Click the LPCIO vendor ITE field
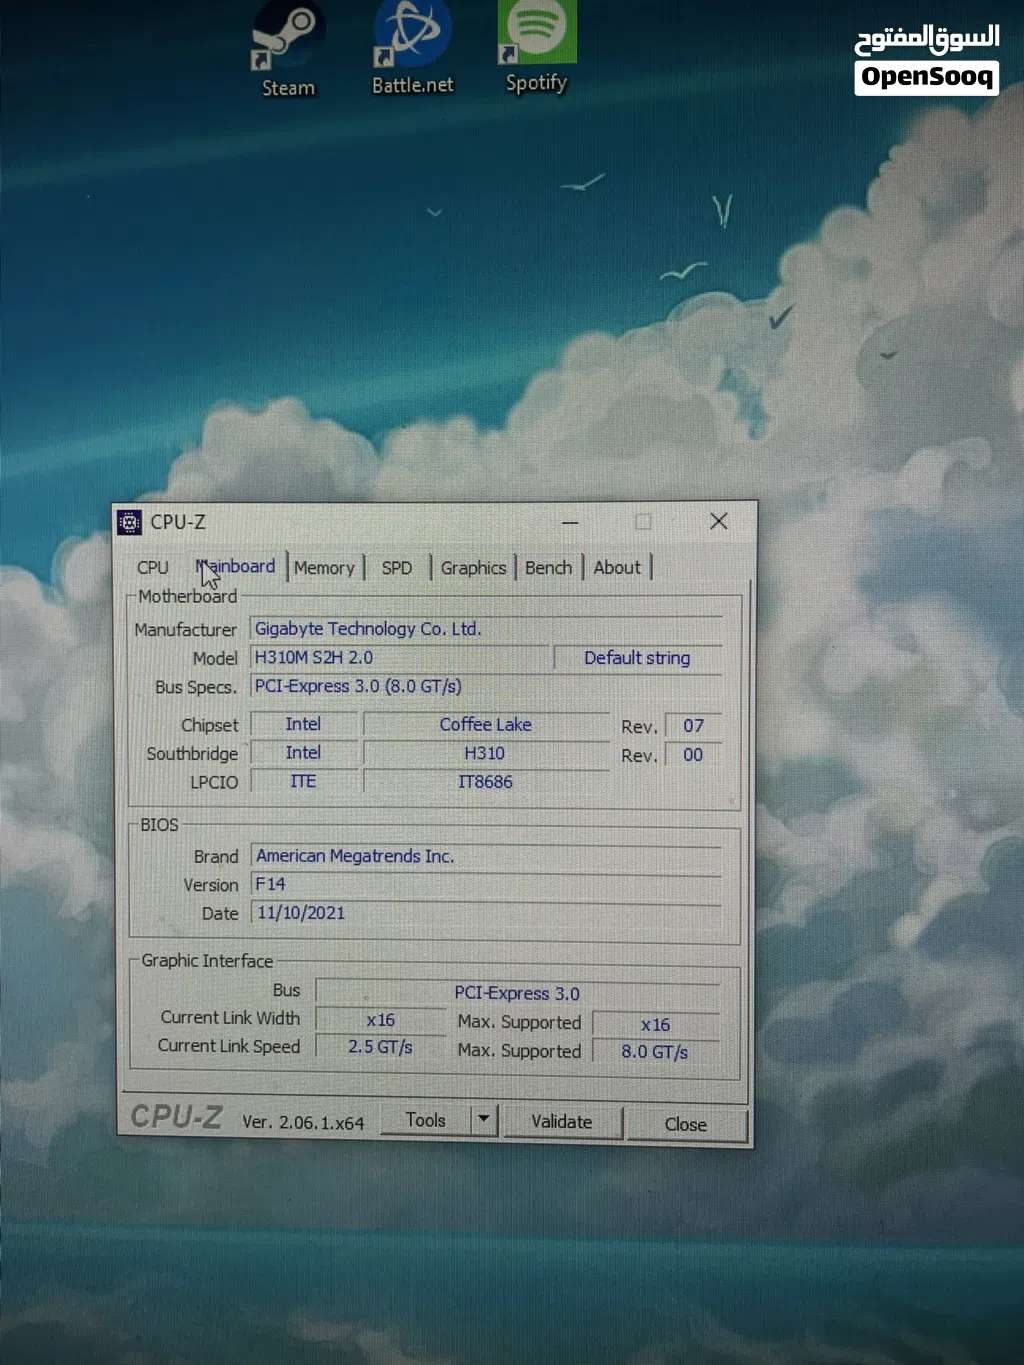The image size is (1024, 1365). [303, 781]
